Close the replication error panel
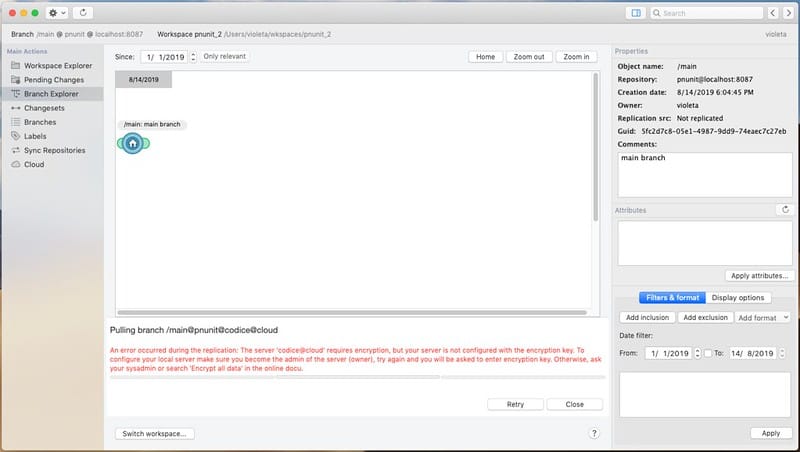 (x=574, y=405)
